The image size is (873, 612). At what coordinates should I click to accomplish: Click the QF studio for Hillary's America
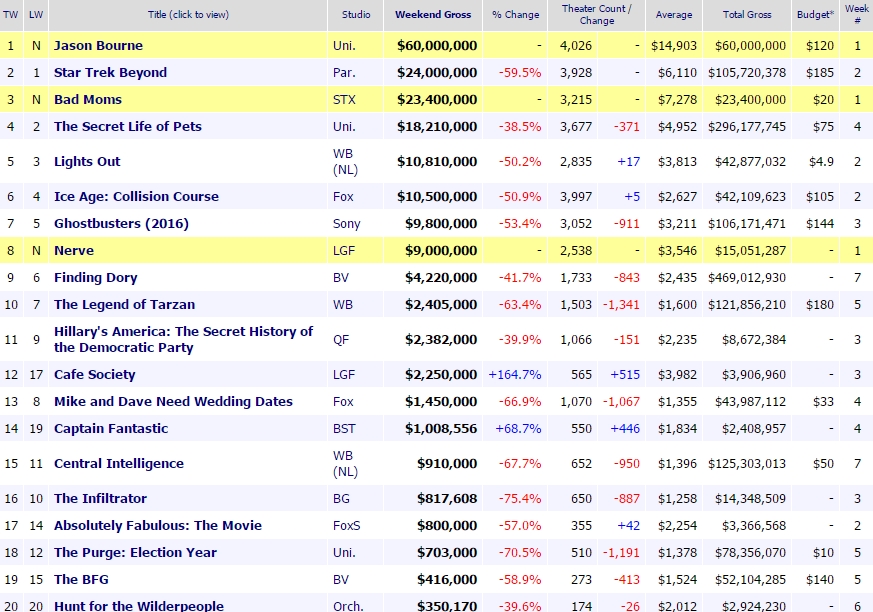(341, 339)
